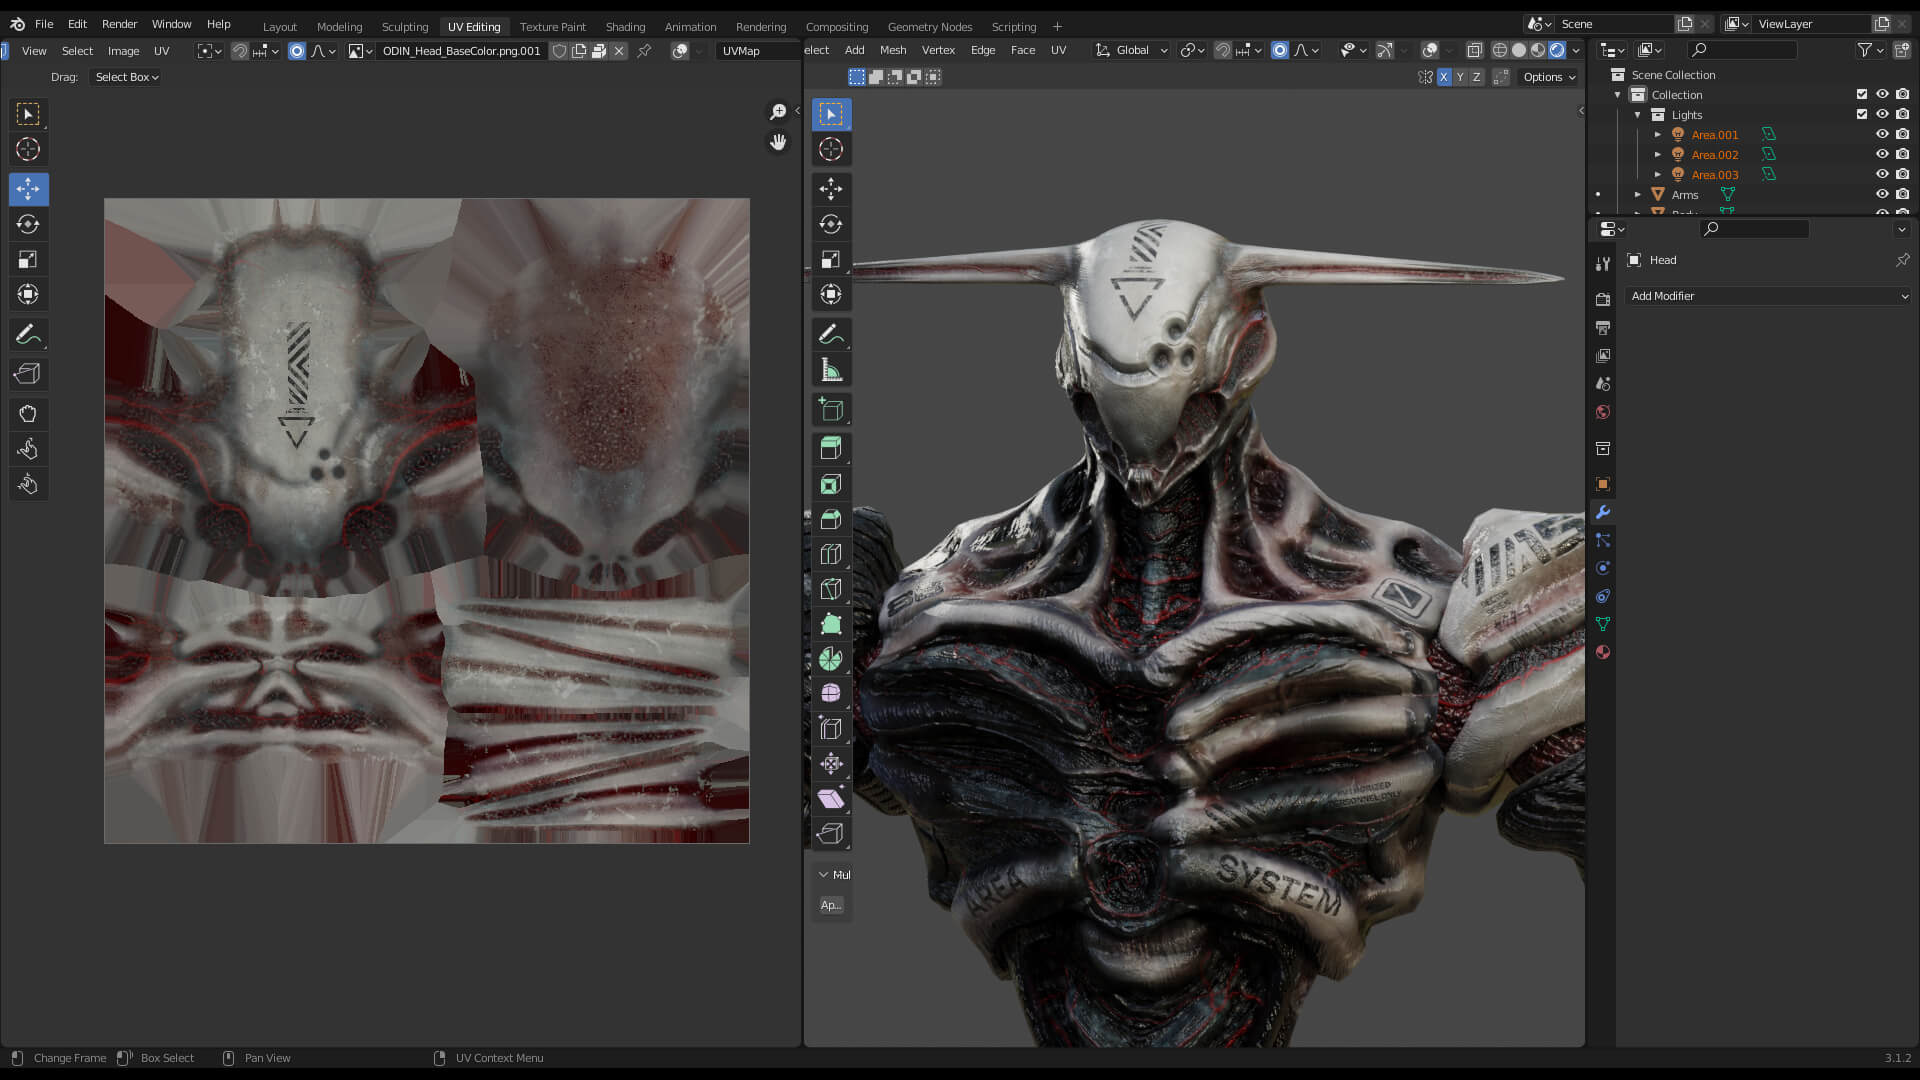Expand the Arms object in outliner
This screenshot has height=1080, width=1920.
tap(1638, 195)
